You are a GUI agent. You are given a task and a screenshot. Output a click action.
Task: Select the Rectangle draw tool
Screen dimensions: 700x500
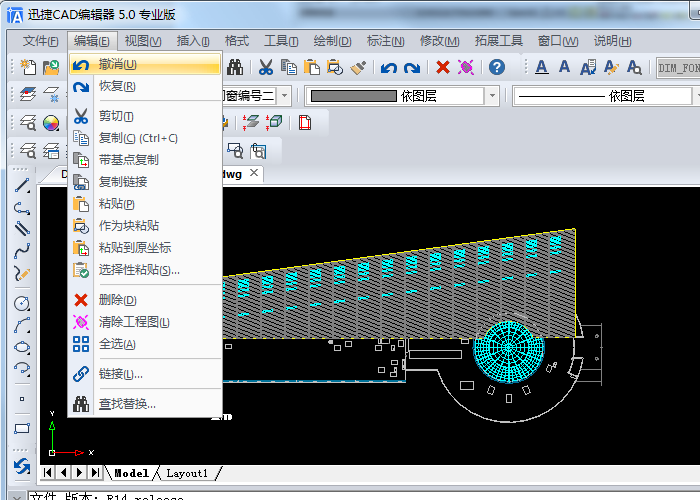(22, 429)
